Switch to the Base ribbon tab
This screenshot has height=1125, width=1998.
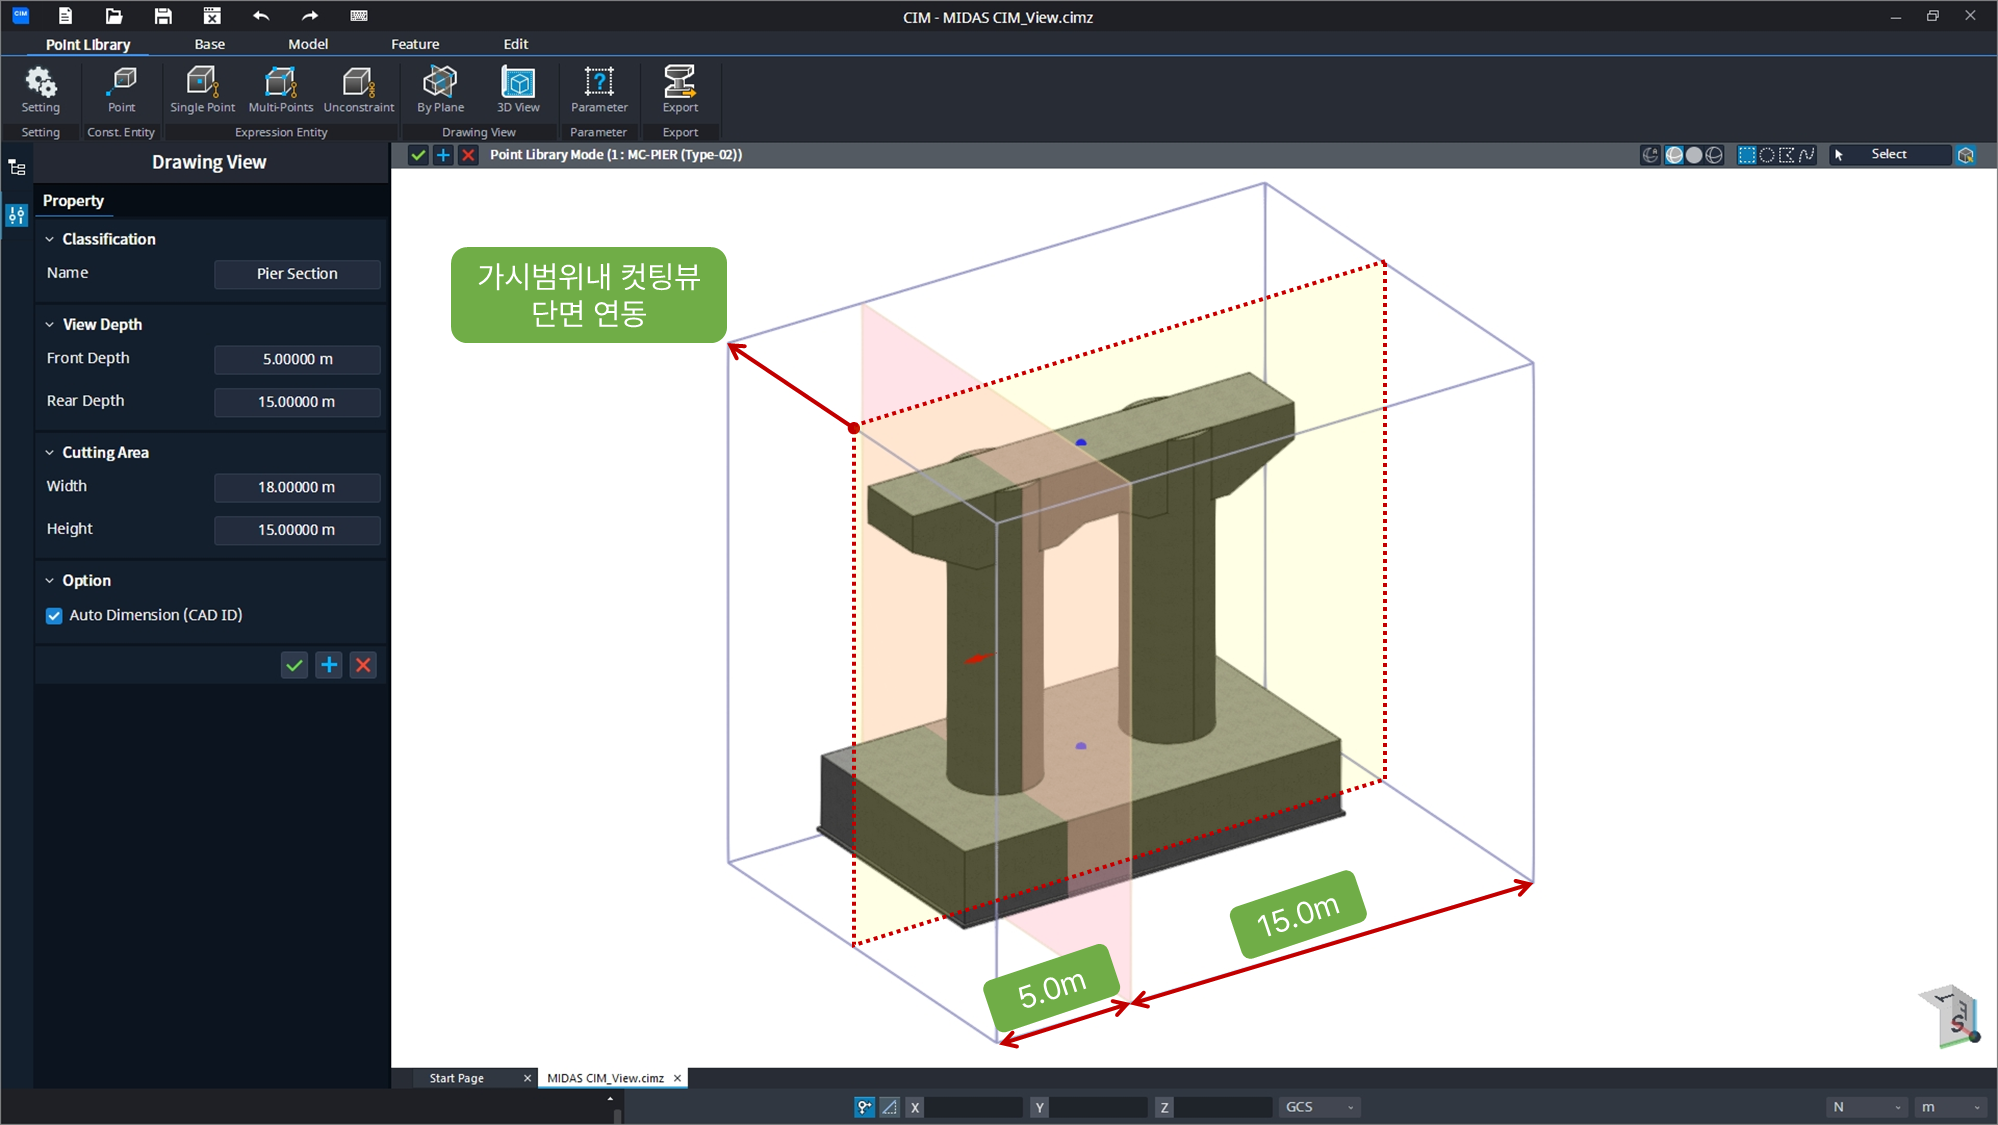pos(210,44)
